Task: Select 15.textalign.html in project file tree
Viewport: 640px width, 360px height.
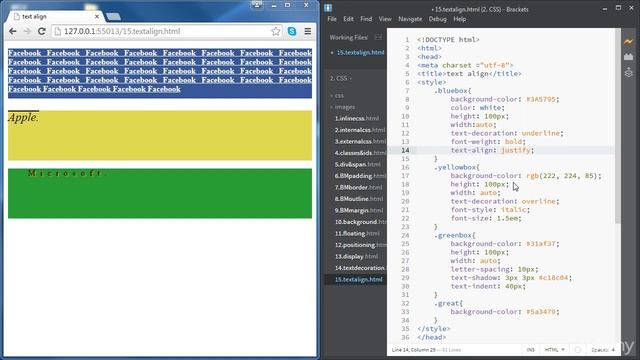Action: point(358,280)
